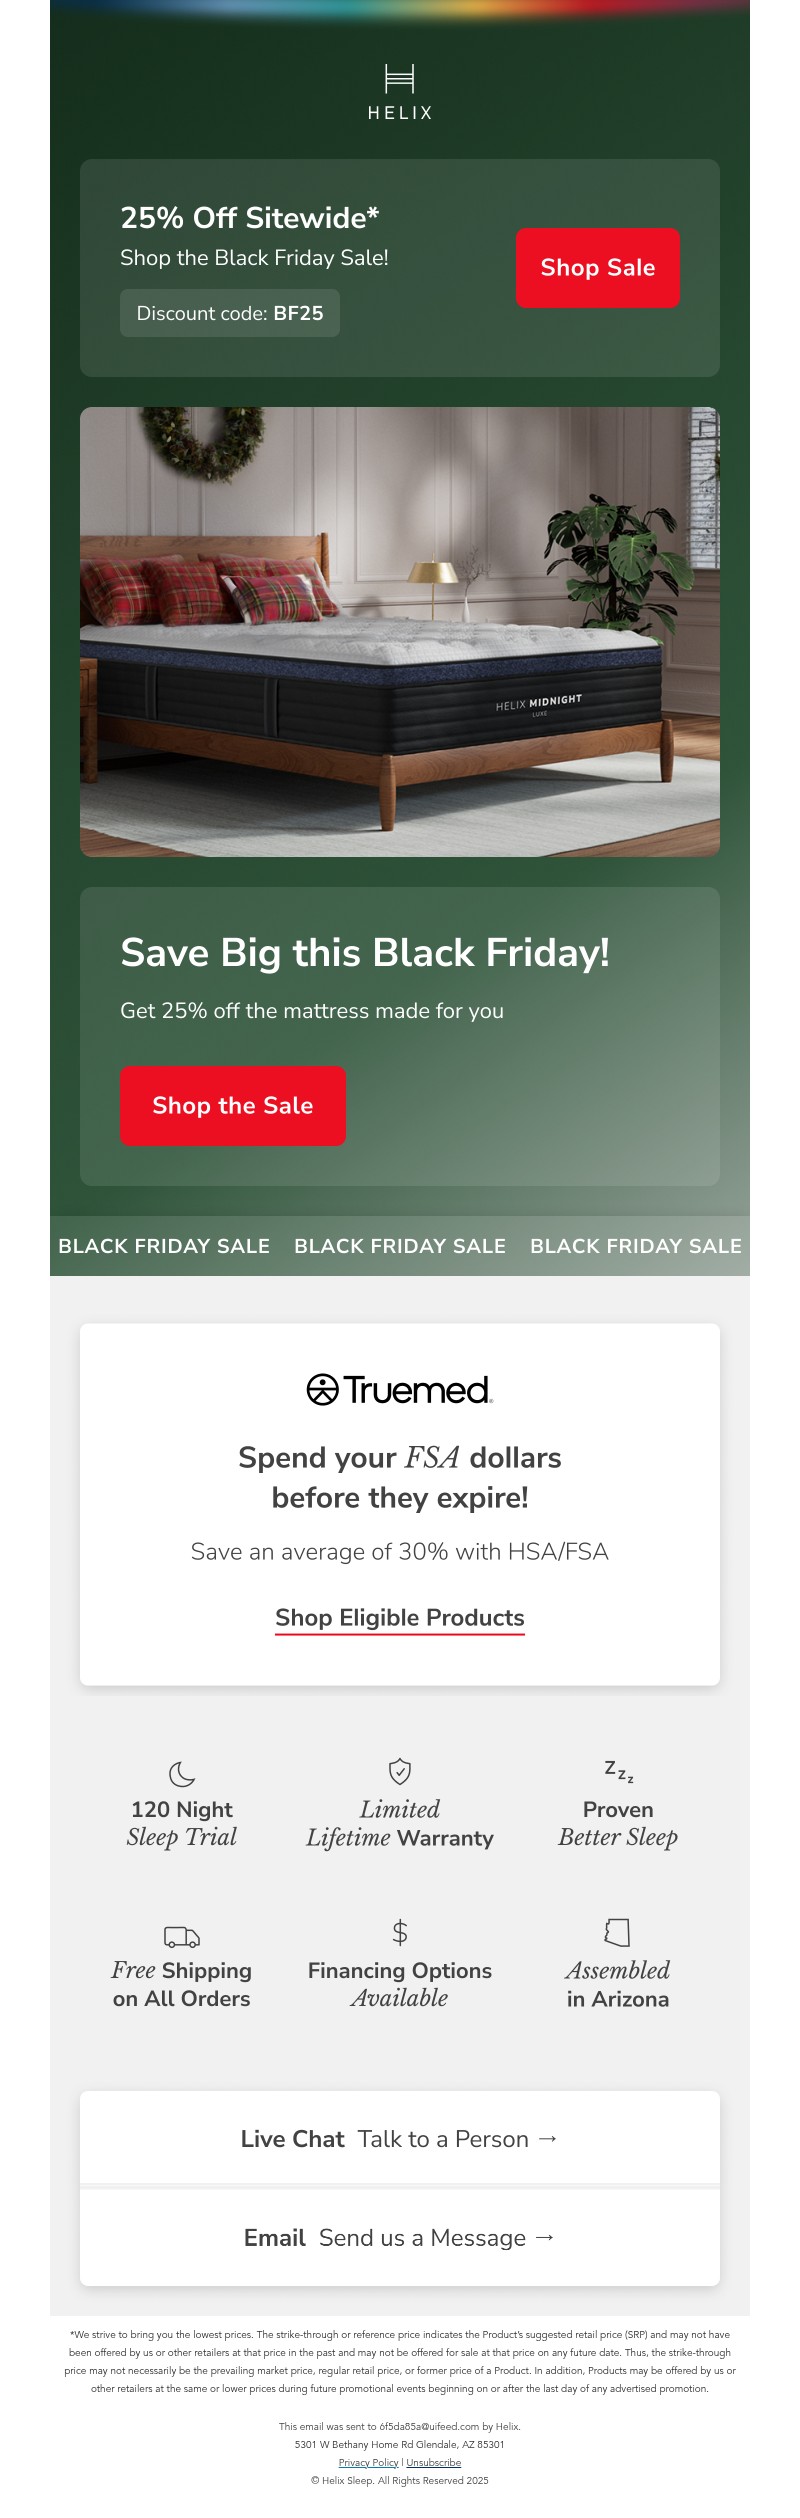Viewport: 800px width, 2518px height.
Task: Open the Shop Eligible Products link
Action: 399,1617
